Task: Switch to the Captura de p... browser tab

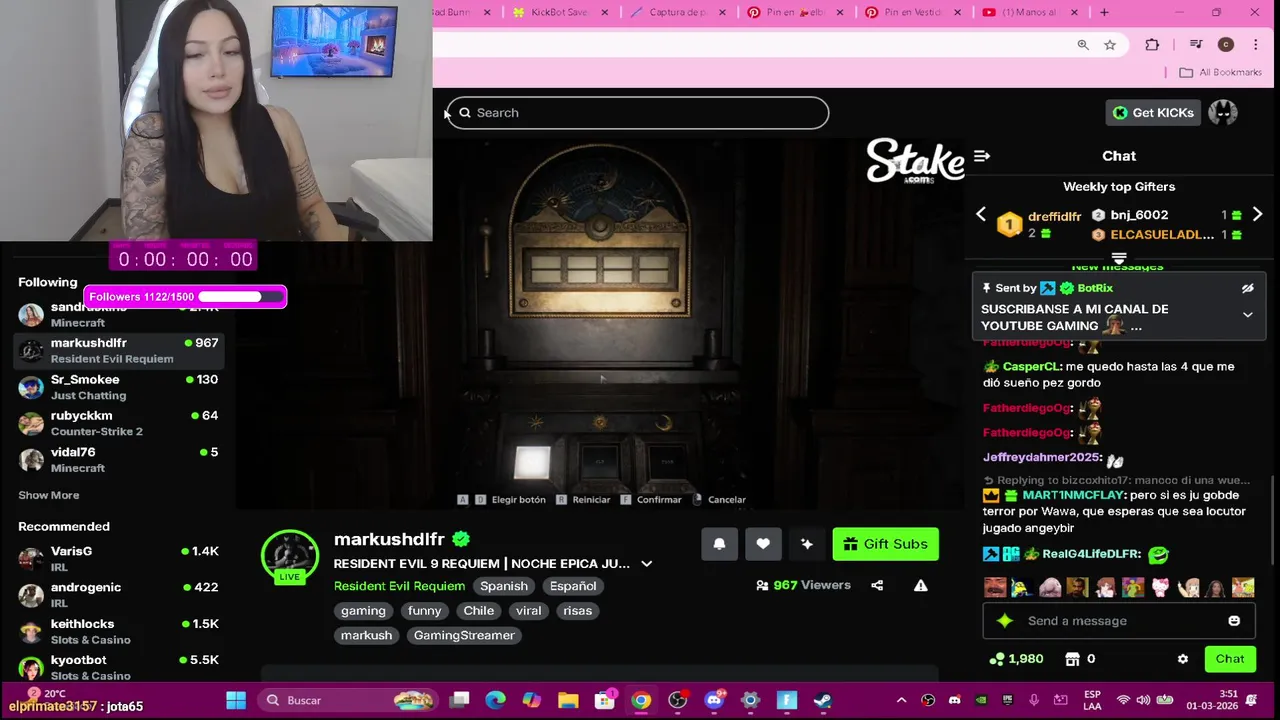Action: (678, 12)
